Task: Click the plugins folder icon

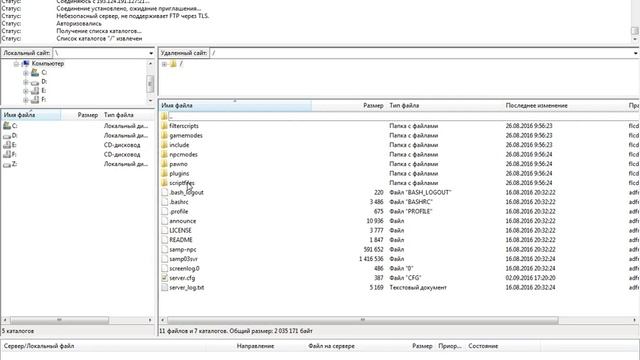Action: (164, 173)
